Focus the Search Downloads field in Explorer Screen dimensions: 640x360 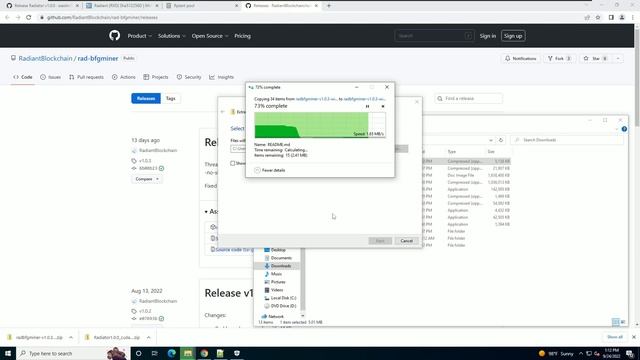click(x=567, y=140)
